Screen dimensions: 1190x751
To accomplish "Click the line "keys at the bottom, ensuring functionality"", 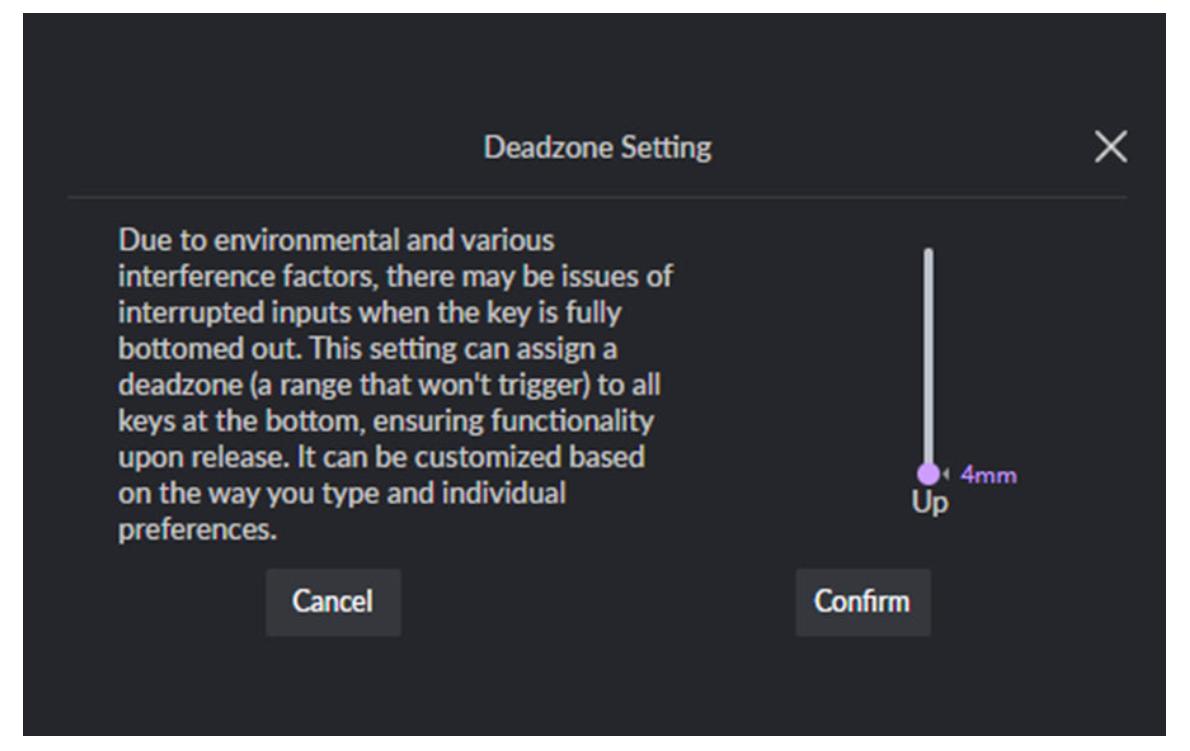I will 386,422.
